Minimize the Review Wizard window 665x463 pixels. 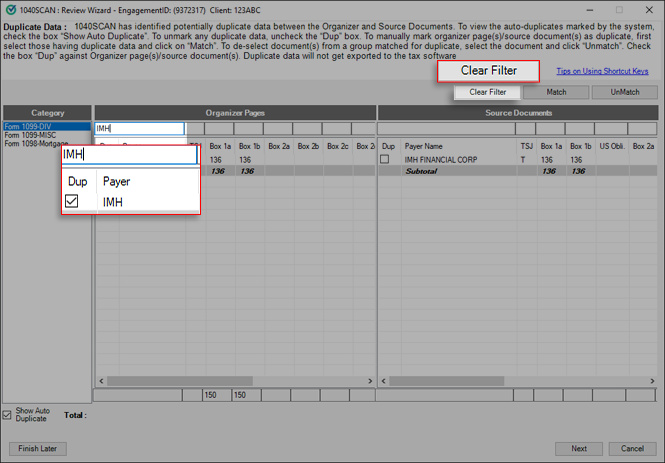[x=590, y=10]
